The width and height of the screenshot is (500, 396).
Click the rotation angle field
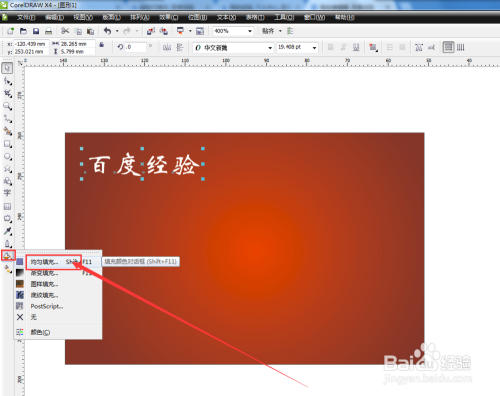pos(135,47)
